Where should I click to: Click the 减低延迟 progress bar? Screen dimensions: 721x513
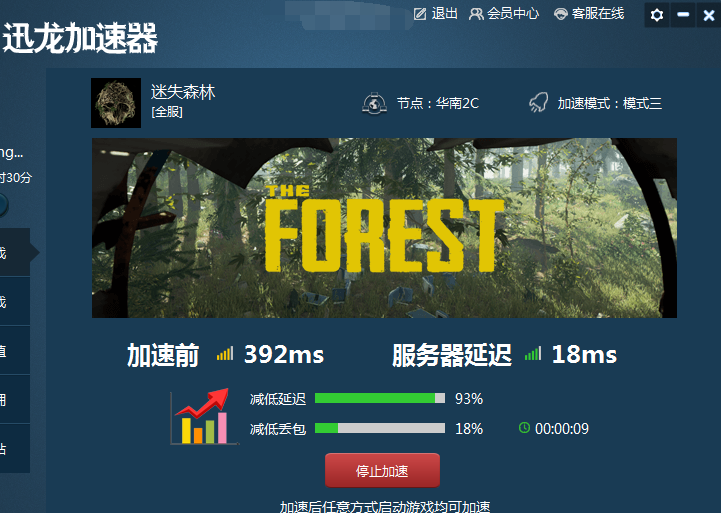pyautogui.click(x=380, y=398)
